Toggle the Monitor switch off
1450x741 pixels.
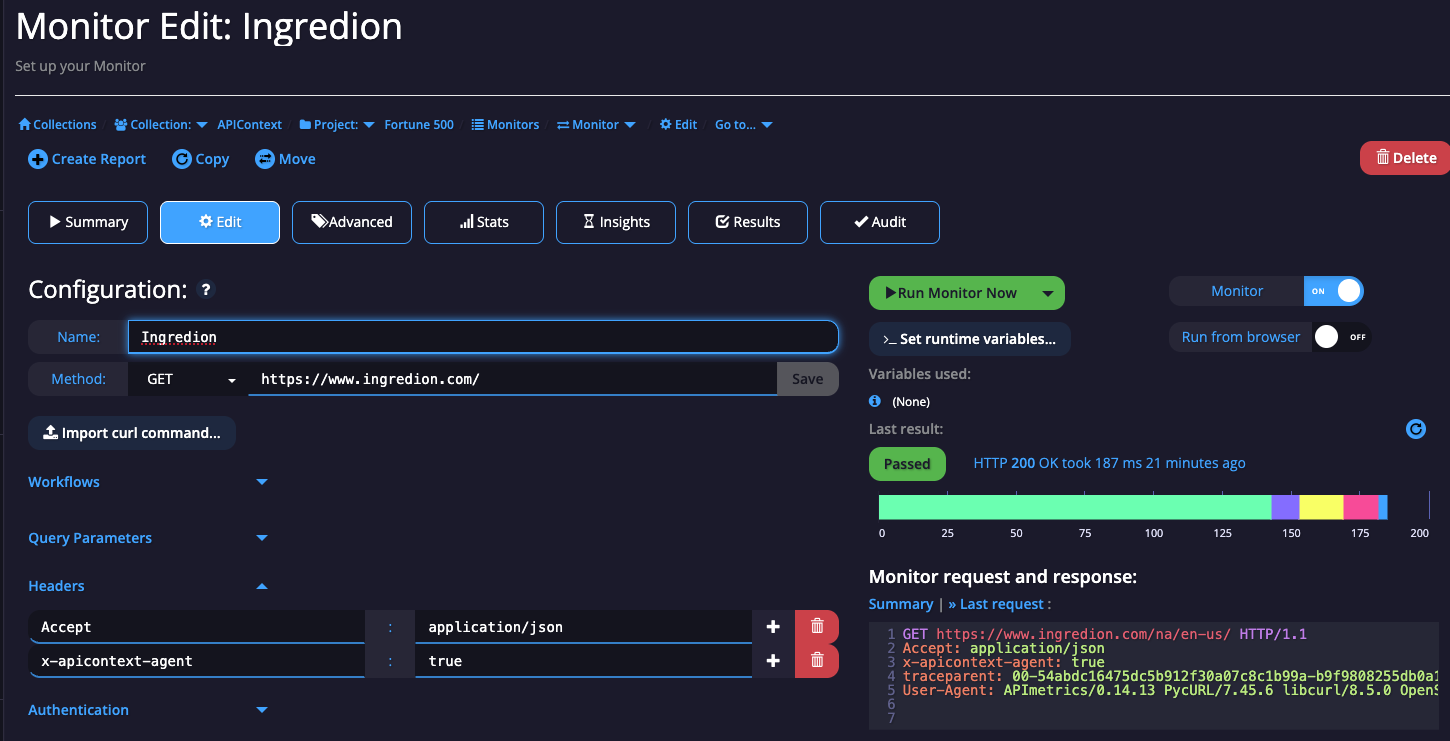coord(1334,290)
